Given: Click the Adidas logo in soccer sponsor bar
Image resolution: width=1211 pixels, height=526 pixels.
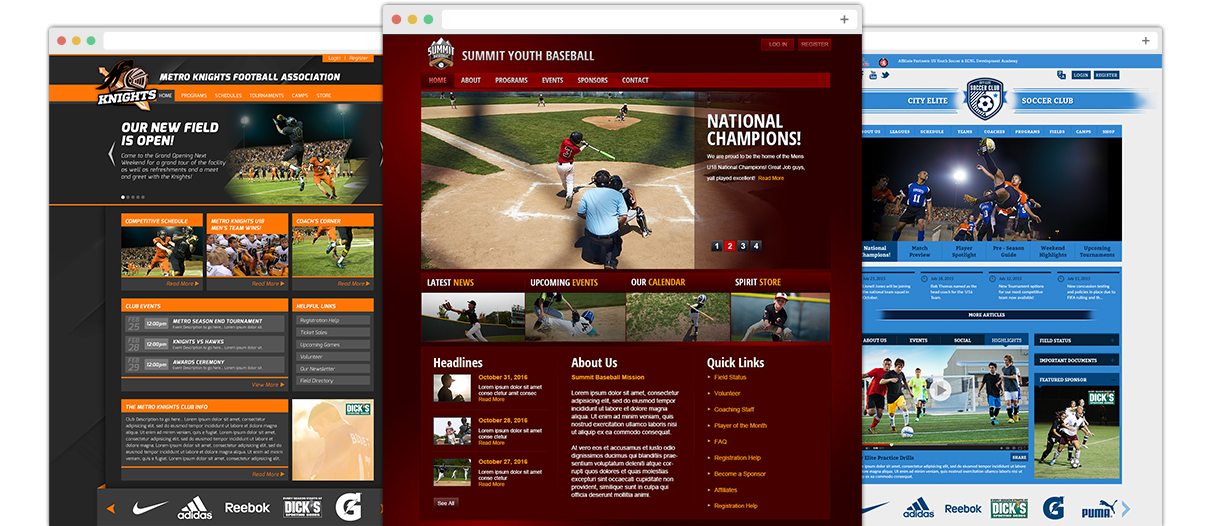Looking at the screenshot, I should 919,509.
